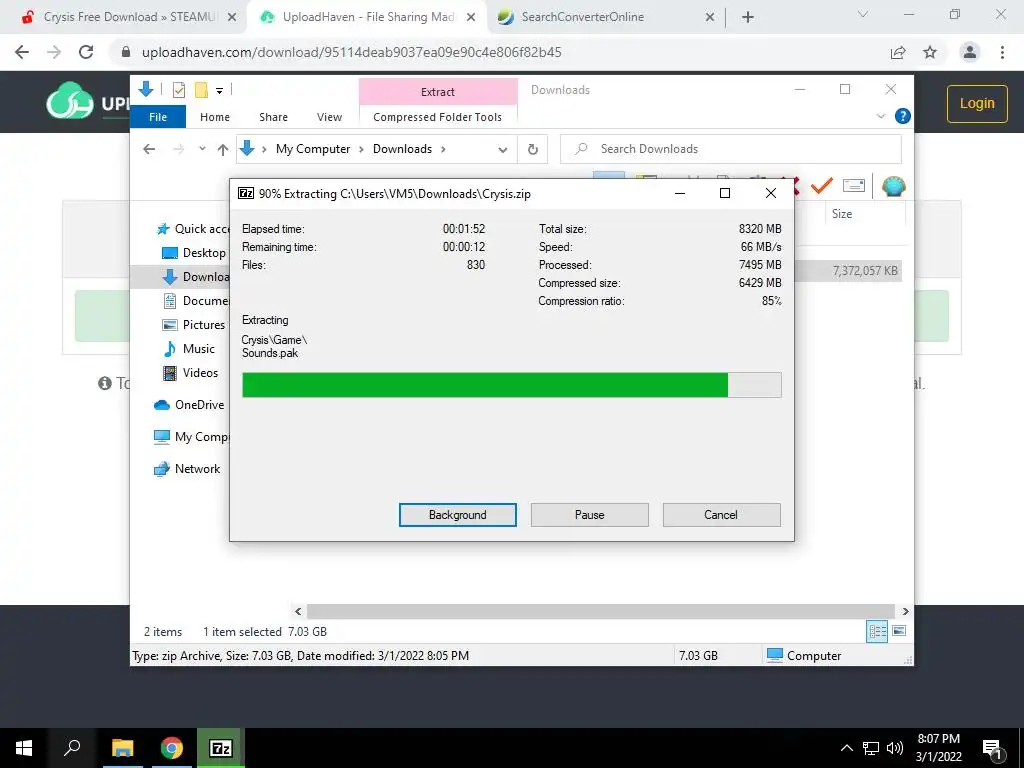The width and height of the screenshot is (1024, 768).
Task: Click Explorer forward navigation arrow
Action: coord(178,150)
